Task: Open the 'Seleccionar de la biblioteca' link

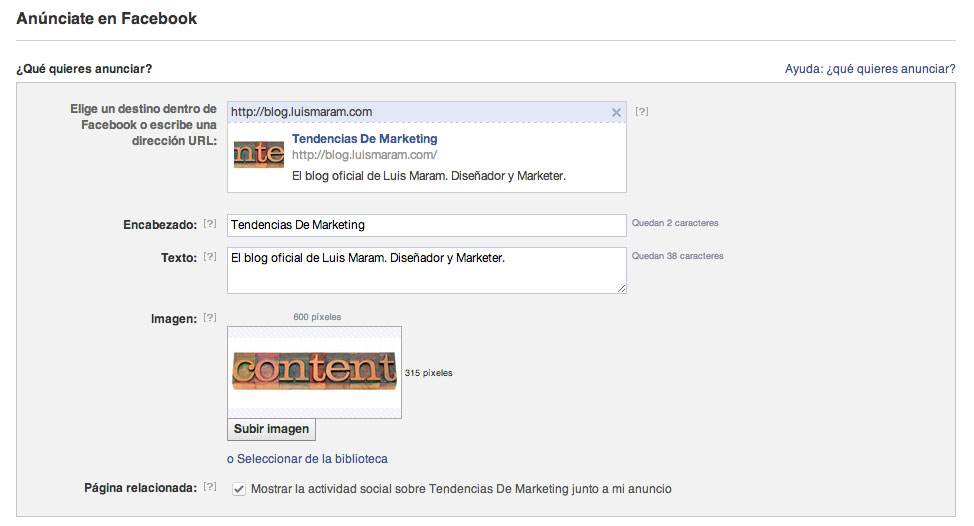Action: (310, 459)
